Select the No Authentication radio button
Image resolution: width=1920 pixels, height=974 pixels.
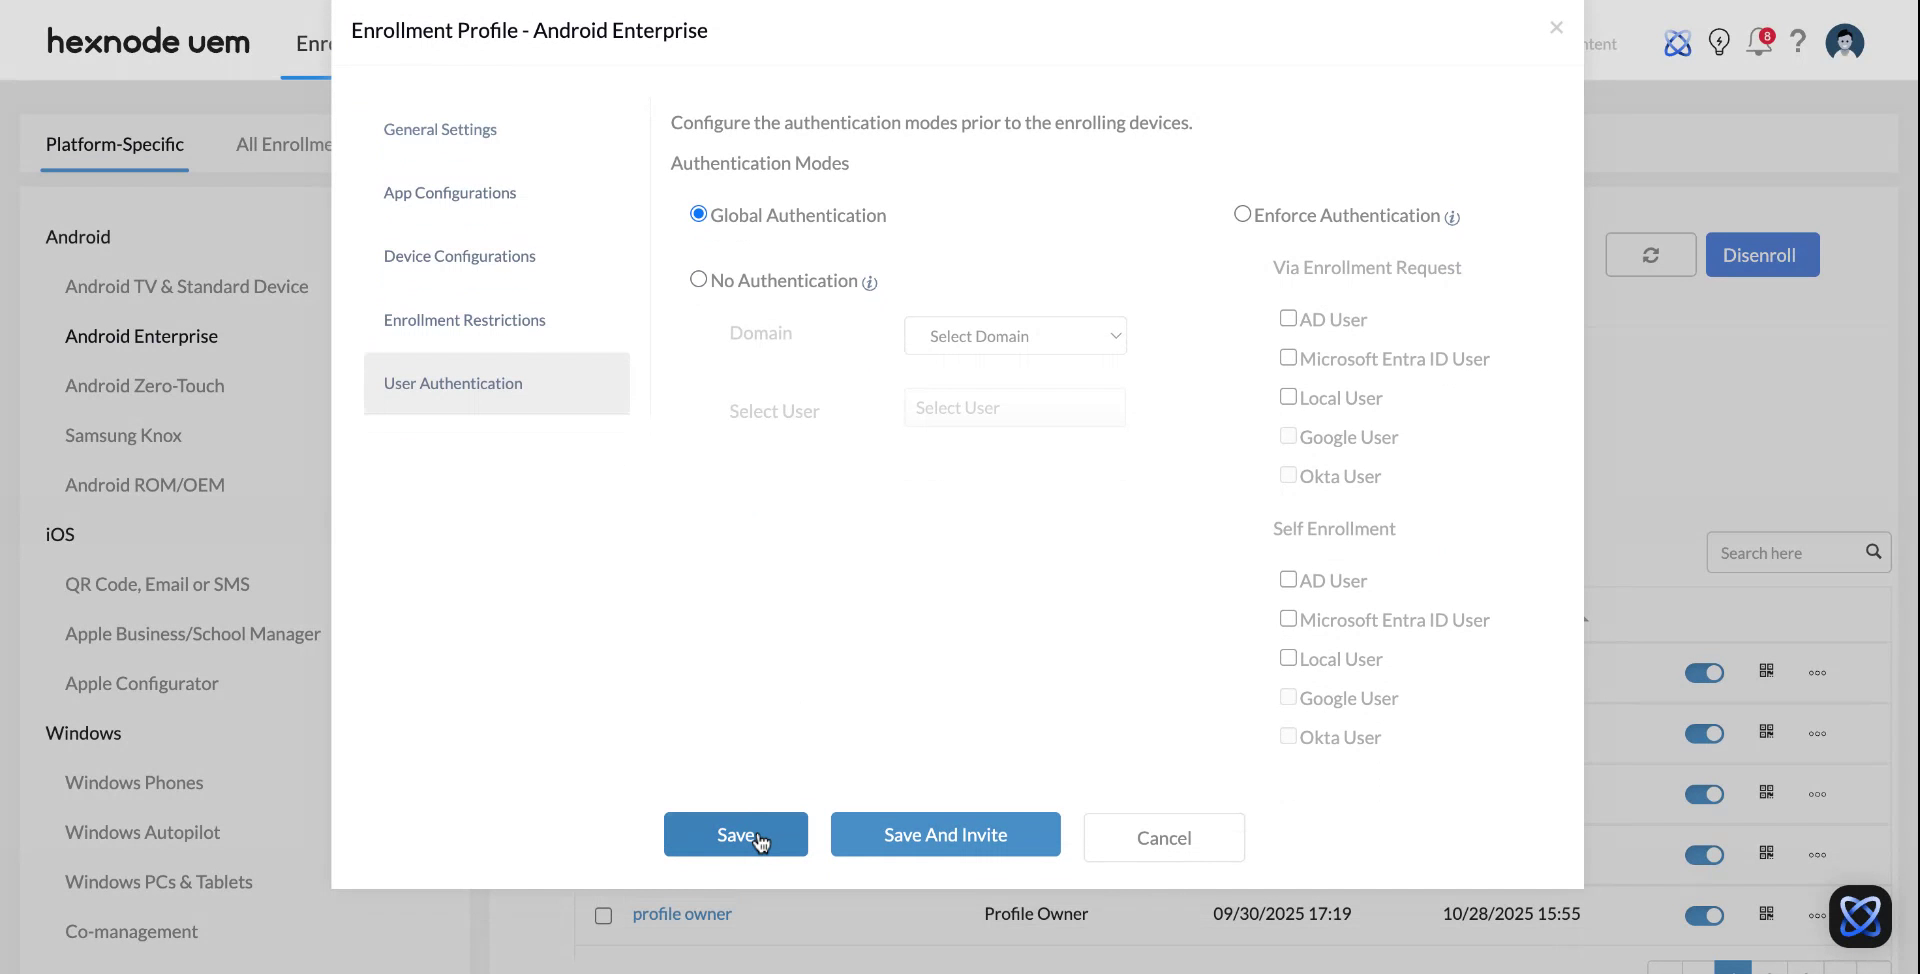click(698, 280)
